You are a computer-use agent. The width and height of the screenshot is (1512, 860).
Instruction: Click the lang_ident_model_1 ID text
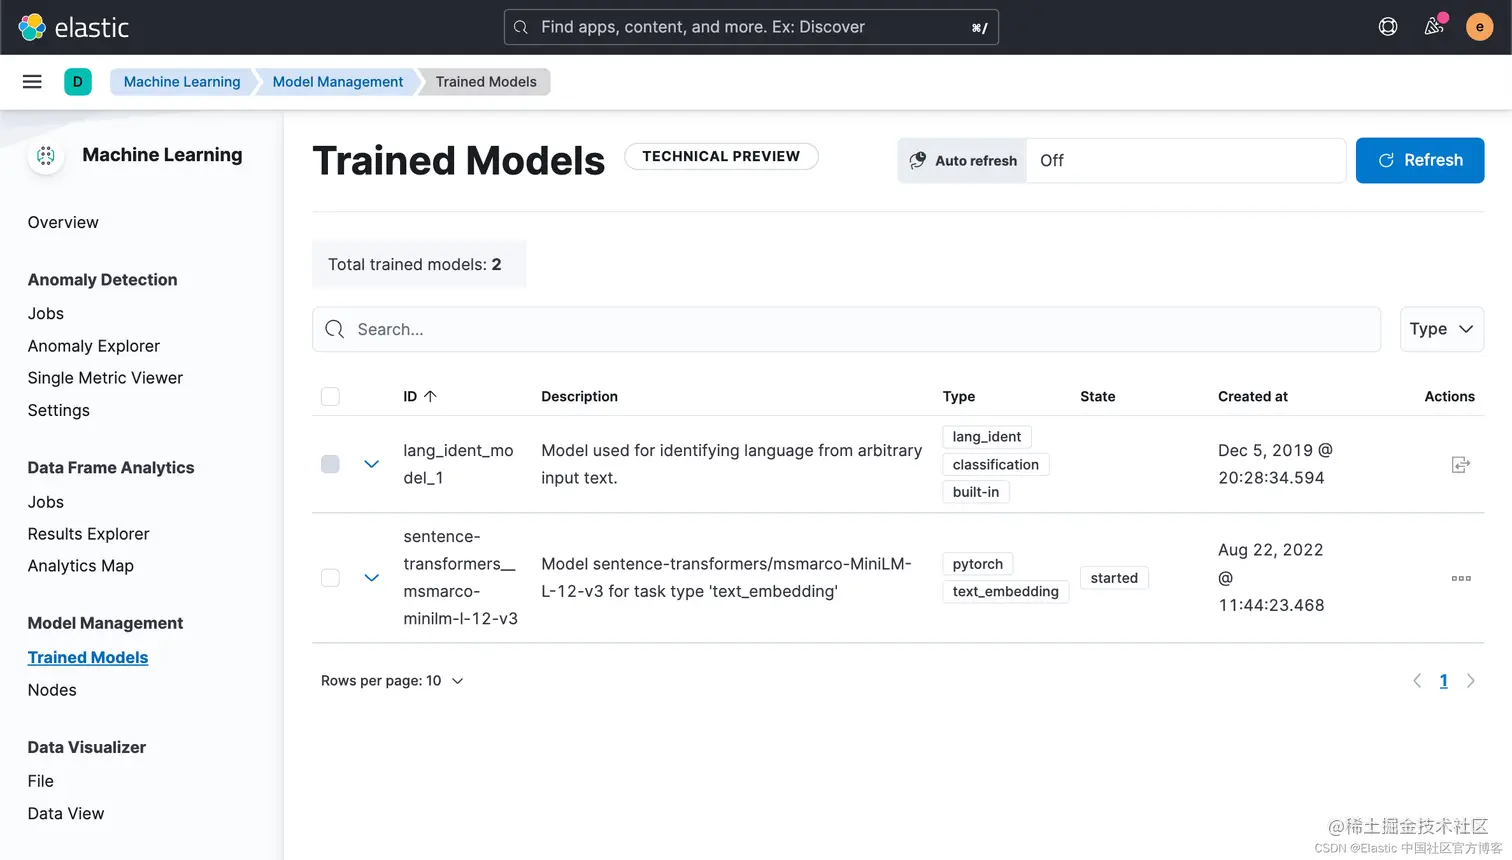459,464
